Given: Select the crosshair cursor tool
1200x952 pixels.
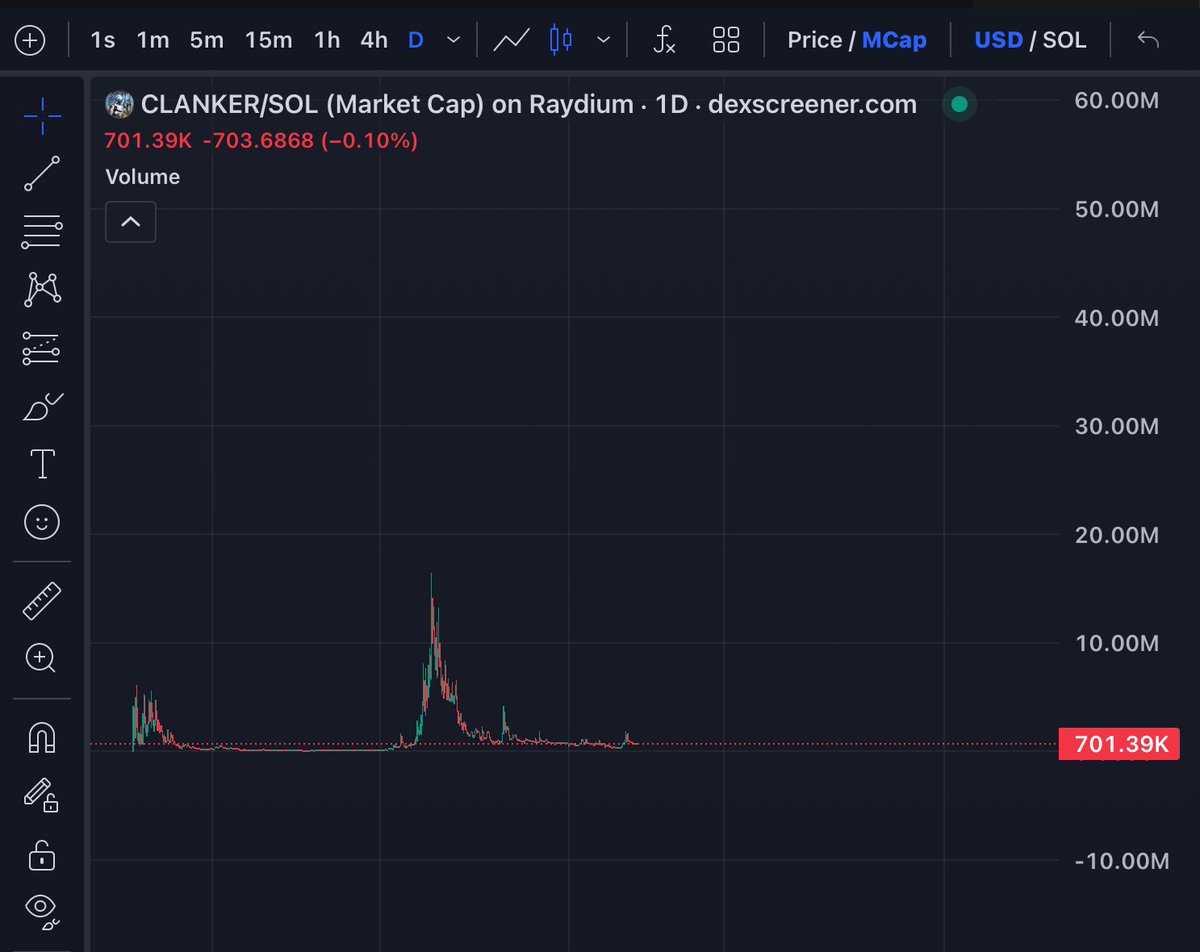Looking at the screenshot, I should 42,117.
